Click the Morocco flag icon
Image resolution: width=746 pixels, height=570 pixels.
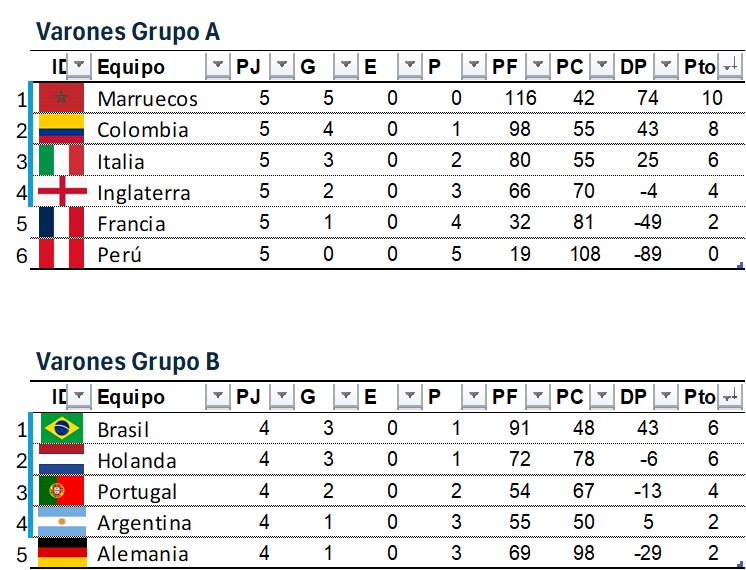[x=61, y=98]
